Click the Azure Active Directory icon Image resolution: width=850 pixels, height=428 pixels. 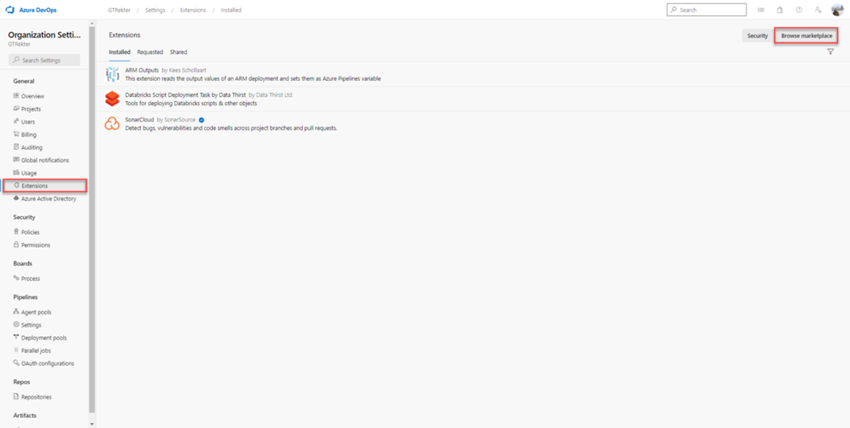click(16, 198)
